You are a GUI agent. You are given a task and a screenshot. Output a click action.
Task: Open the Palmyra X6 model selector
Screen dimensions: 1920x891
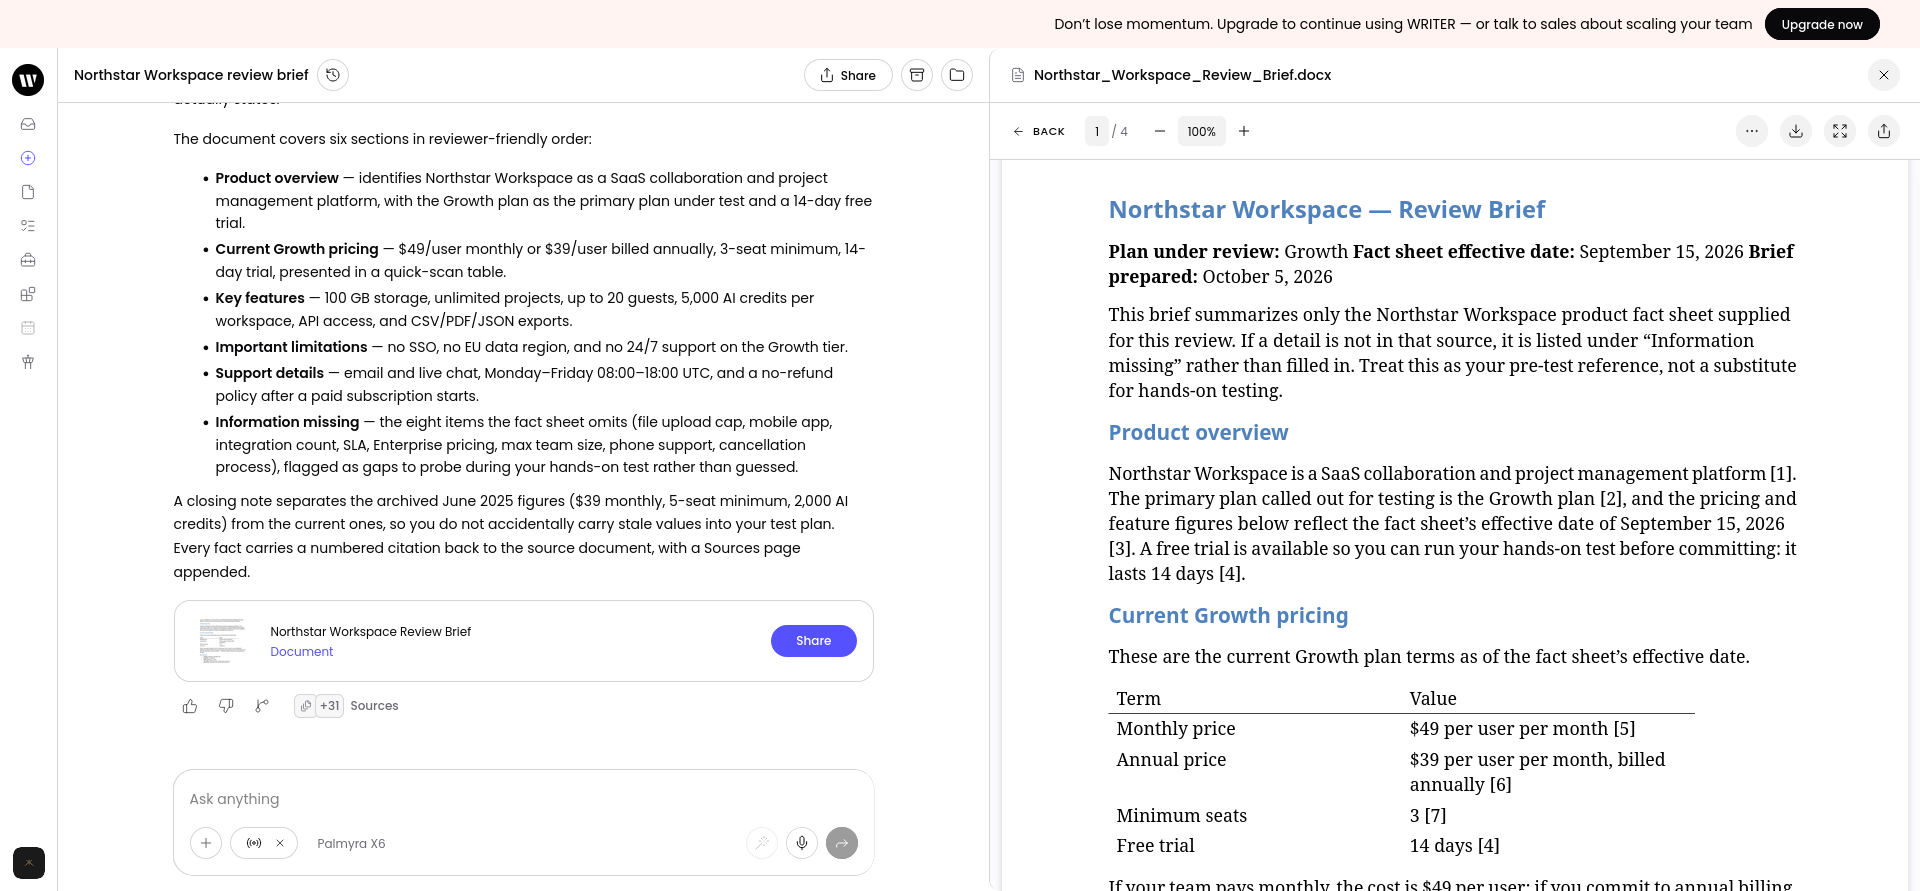(x=351, y=844)
